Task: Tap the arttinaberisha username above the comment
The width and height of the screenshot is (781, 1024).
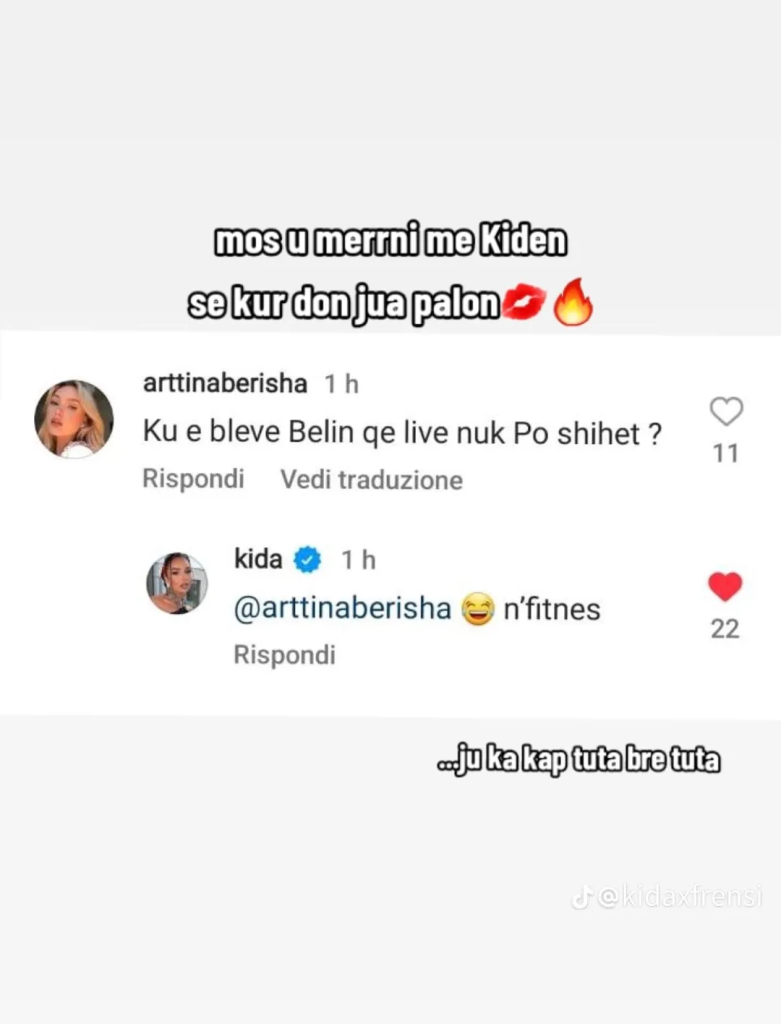Action: coord(225,383)
